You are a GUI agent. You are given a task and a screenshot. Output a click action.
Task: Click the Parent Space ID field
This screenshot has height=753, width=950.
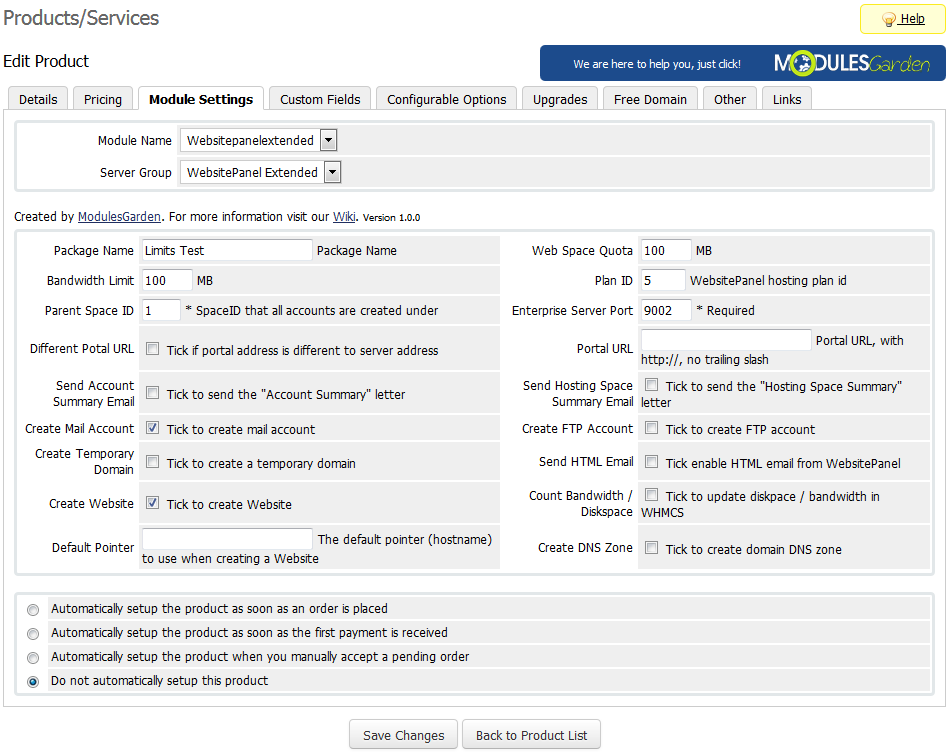[x=161, y=311]
